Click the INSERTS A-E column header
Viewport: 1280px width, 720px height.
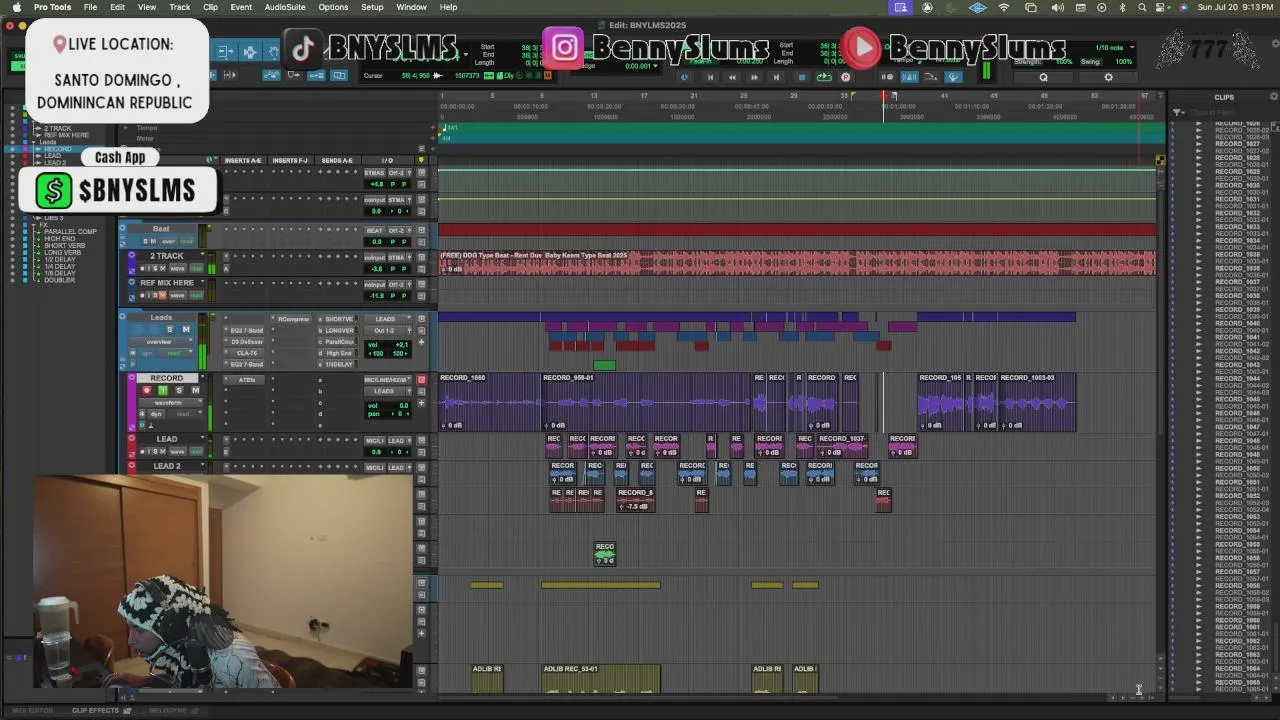coord(242,160)
